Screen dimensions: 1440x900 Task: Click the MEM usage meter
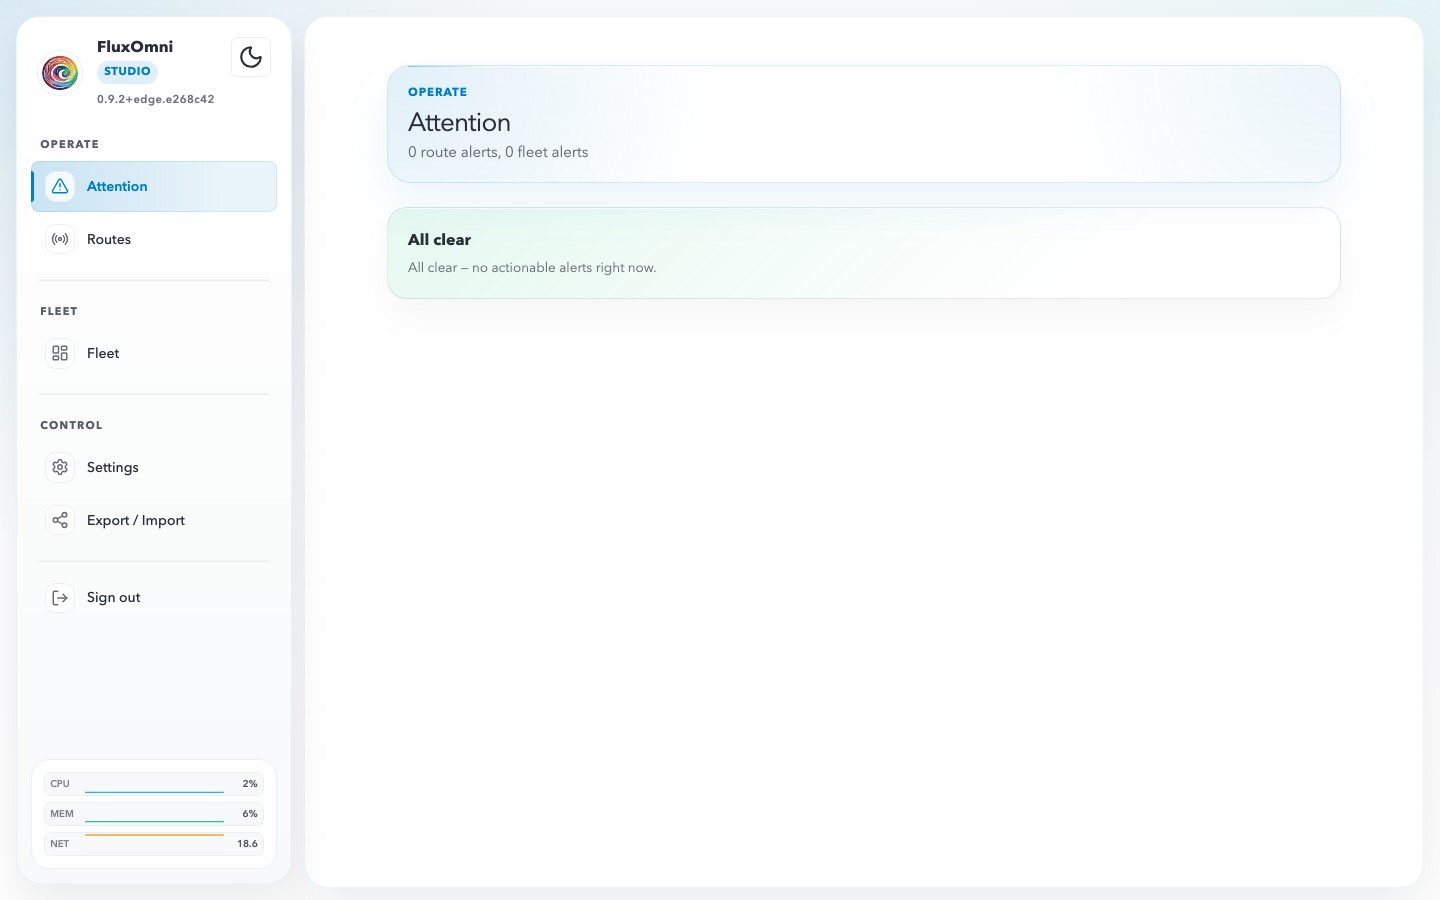tap(154, 814)
